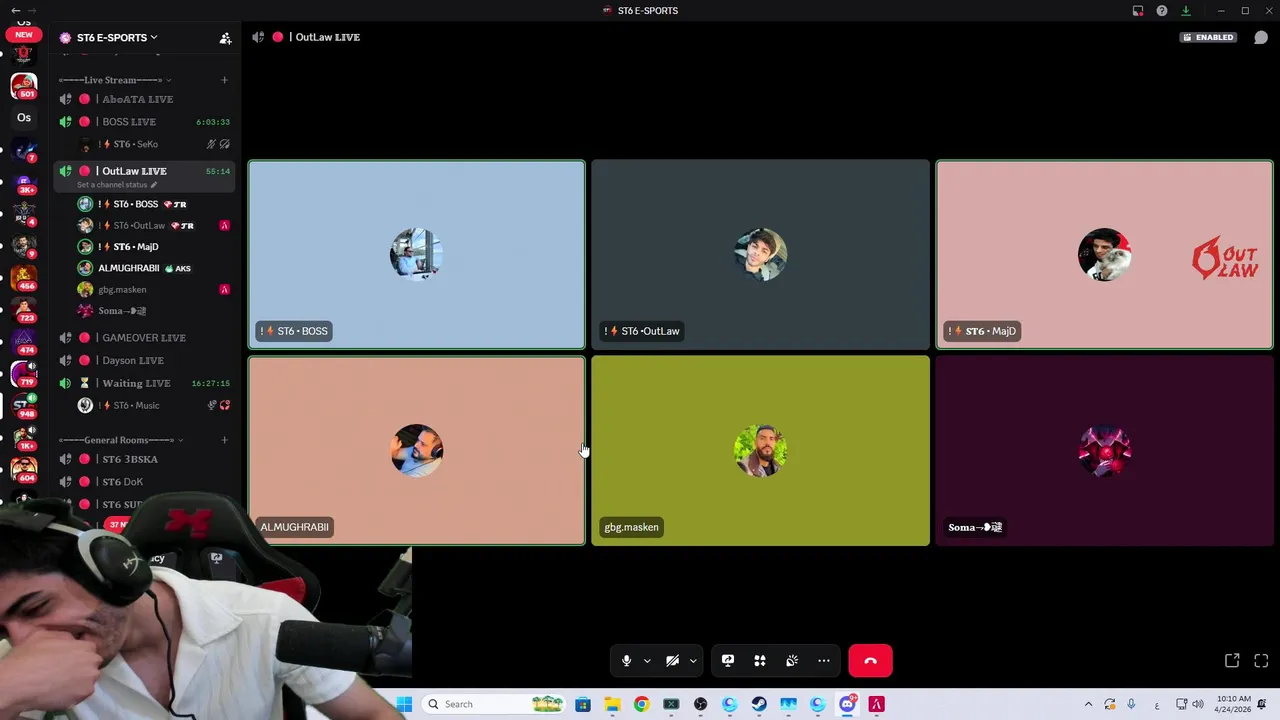The height and width of the screenshot is (720, 1280).
Task: Select ST6 BOSS in the member list
Action: [155, 204]
